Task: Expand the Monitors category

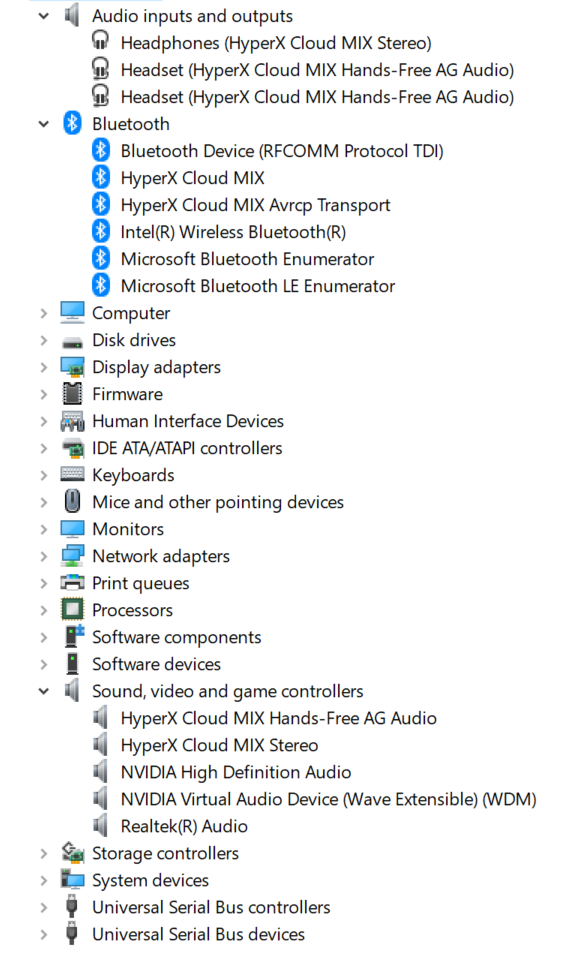Action: (43, 529)
